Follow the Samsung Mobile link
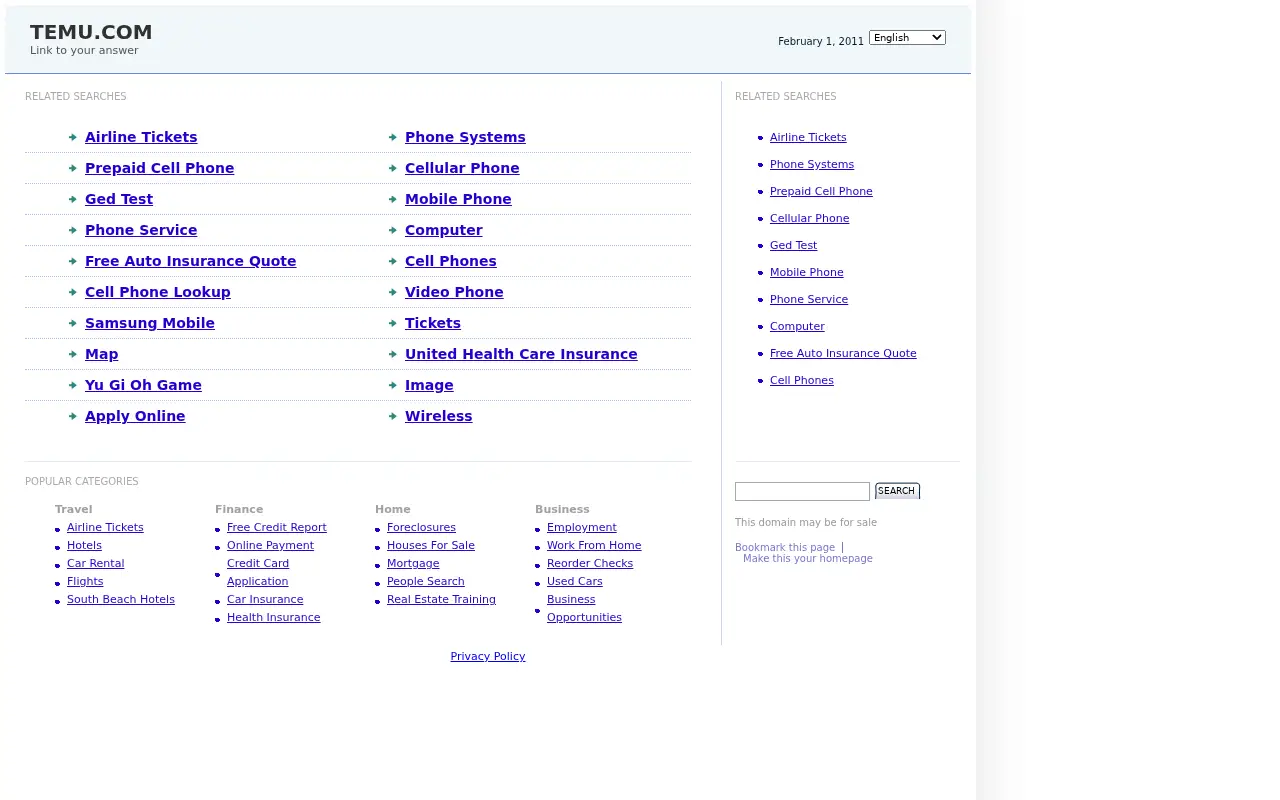This screenshot has width=1280, height=800. (150, 323)
